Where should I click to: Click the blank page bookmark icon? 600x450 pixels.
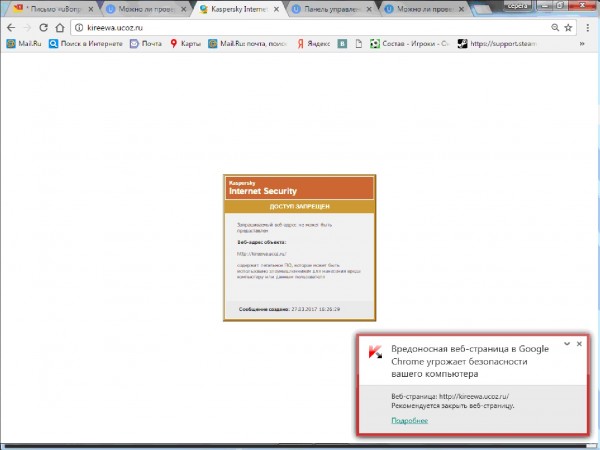[x=359, y=44]
